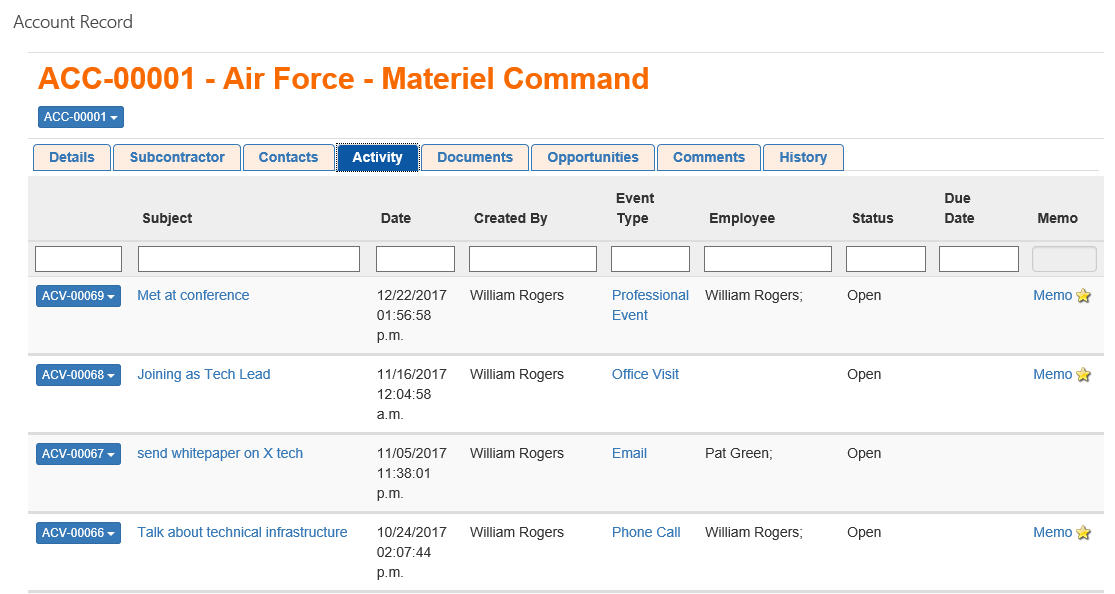Click the send whitepaper on X tech link

[220, 453]
